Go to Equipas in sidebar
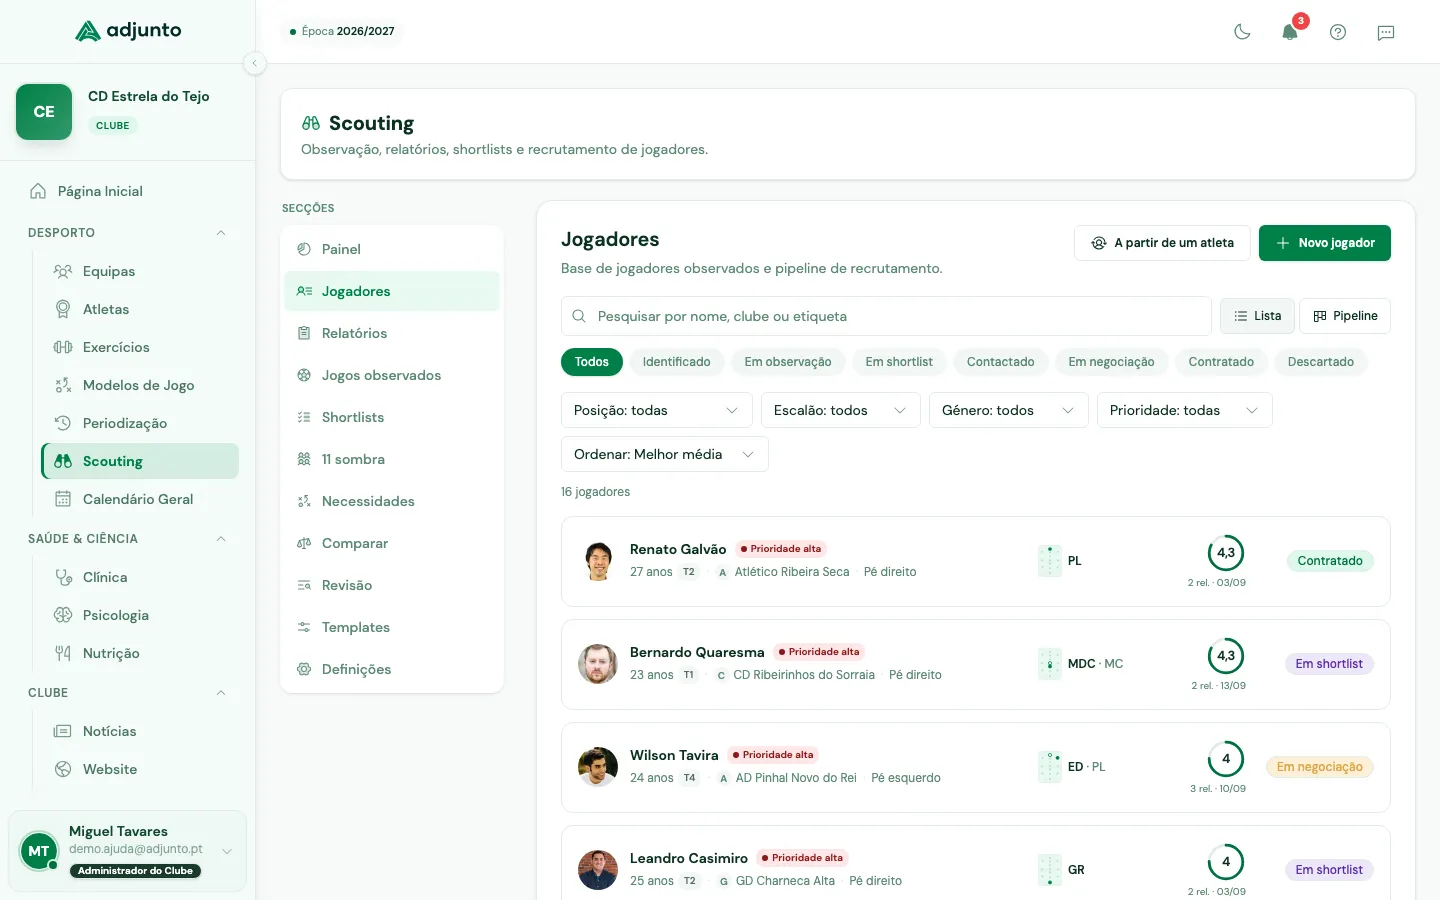This screenshot has width=1440, height=900. pyautogui.click(x=140, y=271)
